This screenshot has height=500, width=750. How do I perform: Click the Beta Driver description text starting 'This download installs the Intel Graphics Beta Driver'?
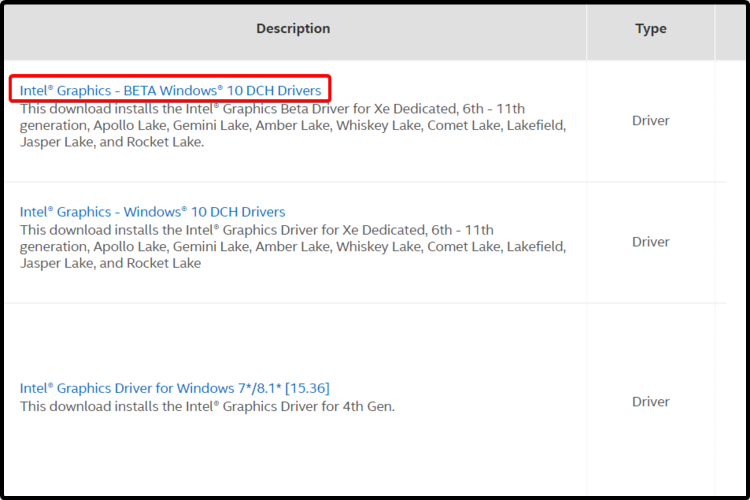tap(293, 125)
